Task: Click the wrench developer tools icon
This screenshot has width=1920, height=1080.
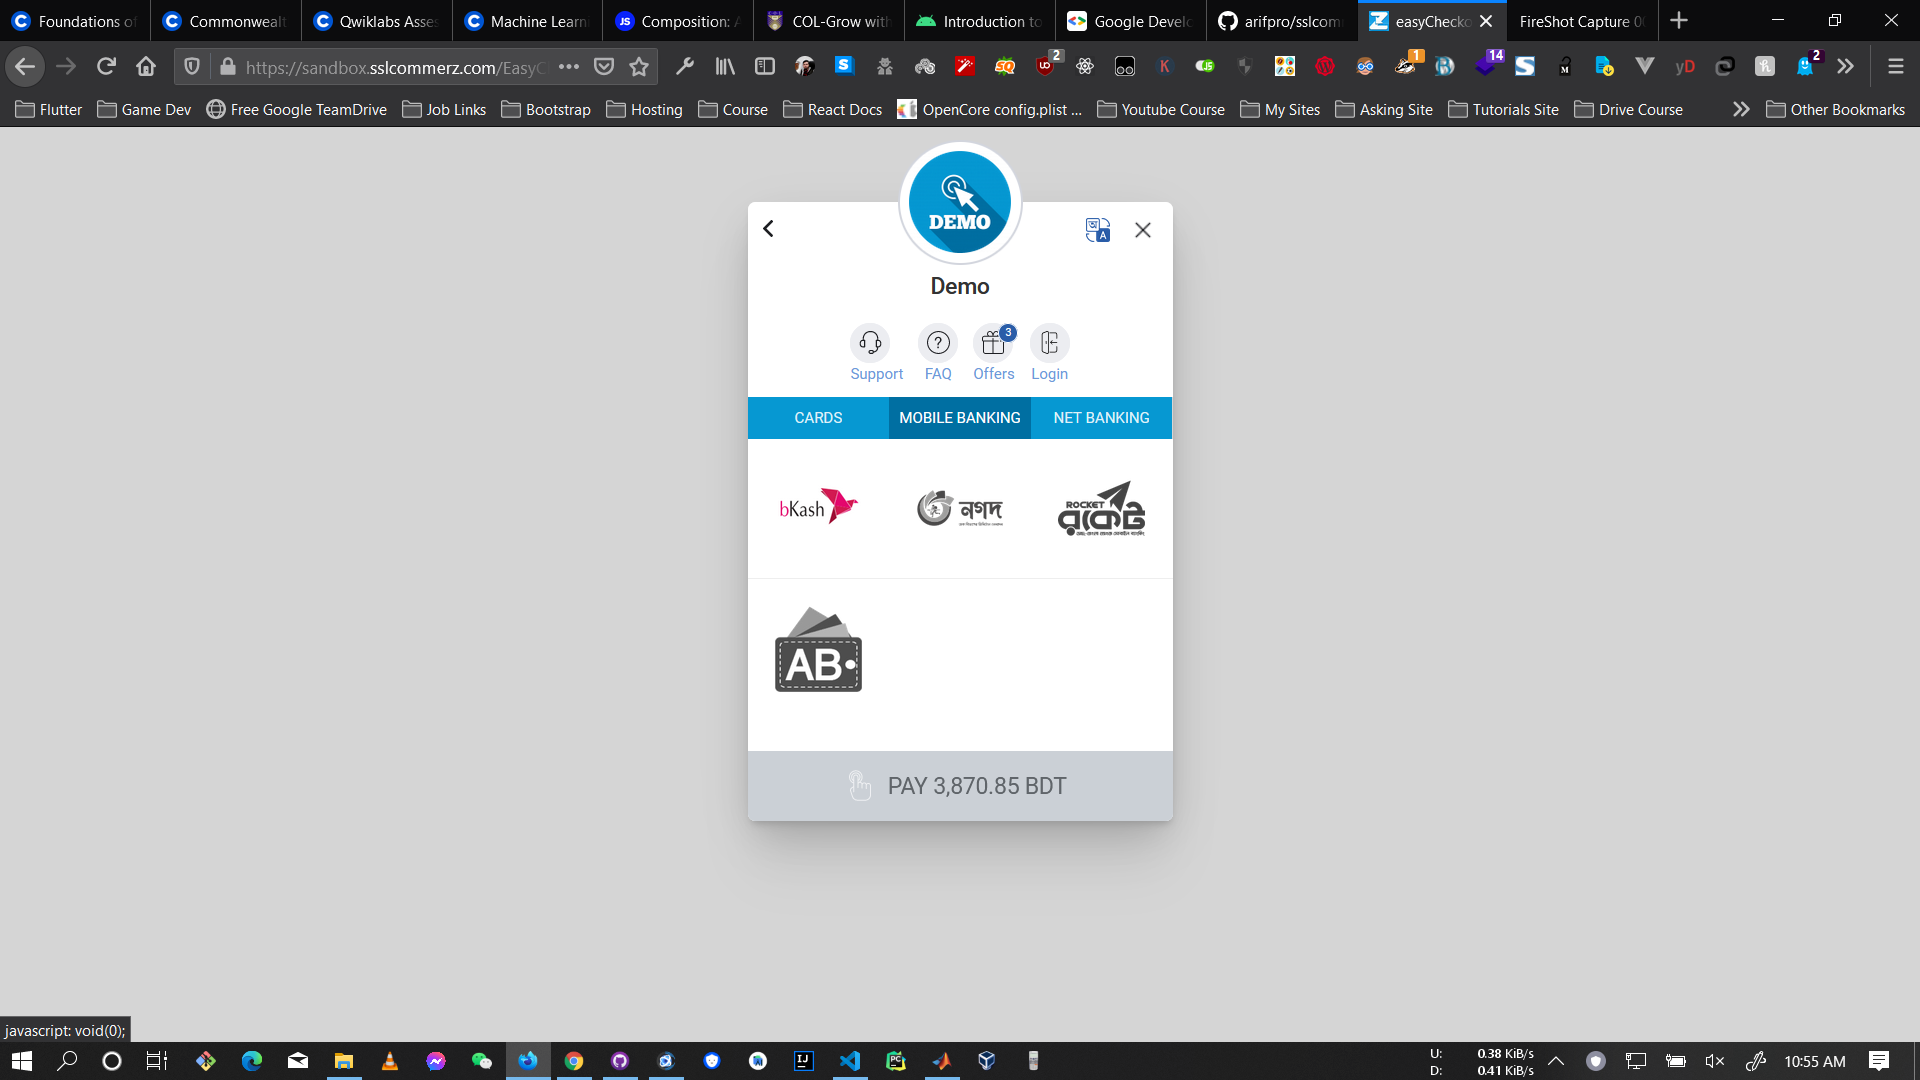Action: pos(685,67)
